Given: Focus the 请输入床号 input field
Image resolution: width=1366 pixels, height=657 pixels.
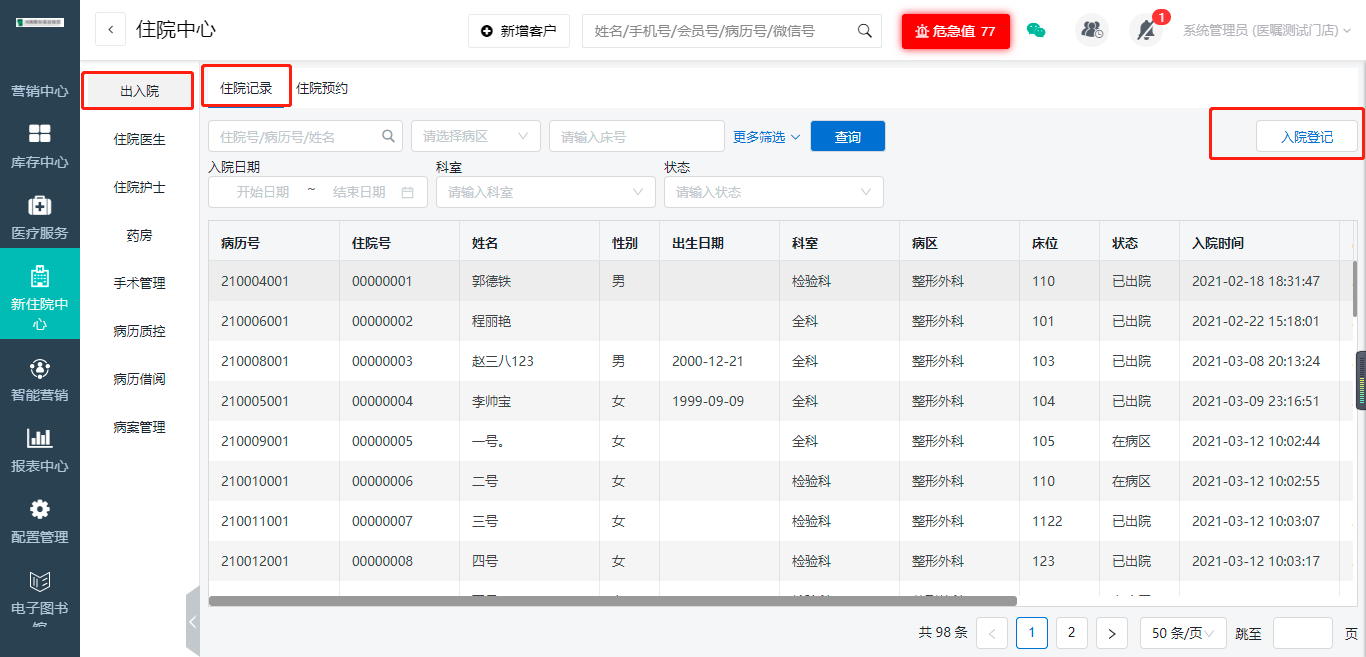Looking at the screenshot, I should 636,136.
